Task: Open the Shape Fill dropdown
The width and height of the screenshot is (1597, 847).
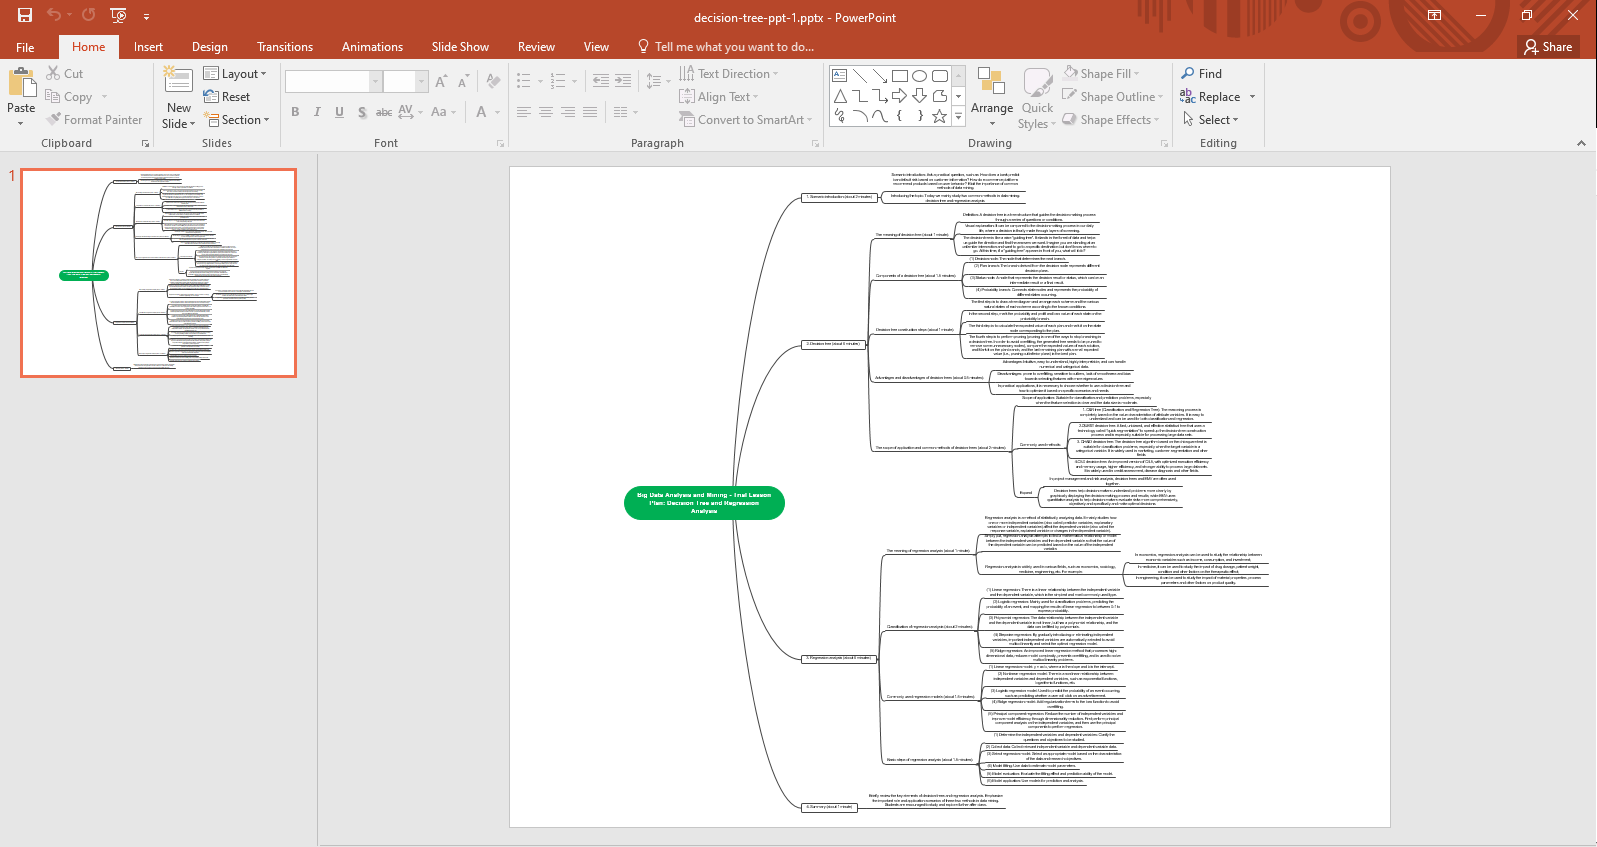Action: [1101, 74]
